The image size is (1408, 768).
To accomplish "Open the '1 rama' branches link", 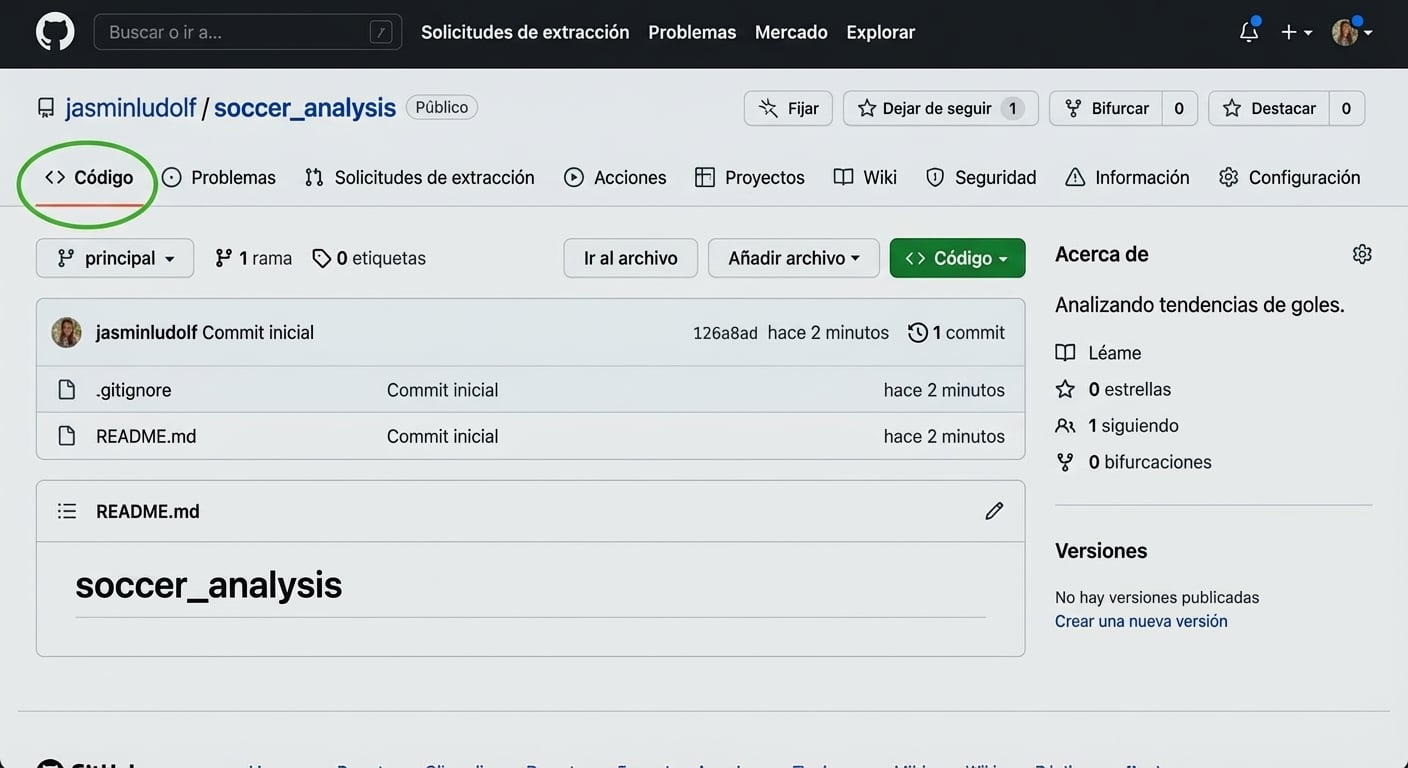I will pyautogui.click(x=254, y=258).
